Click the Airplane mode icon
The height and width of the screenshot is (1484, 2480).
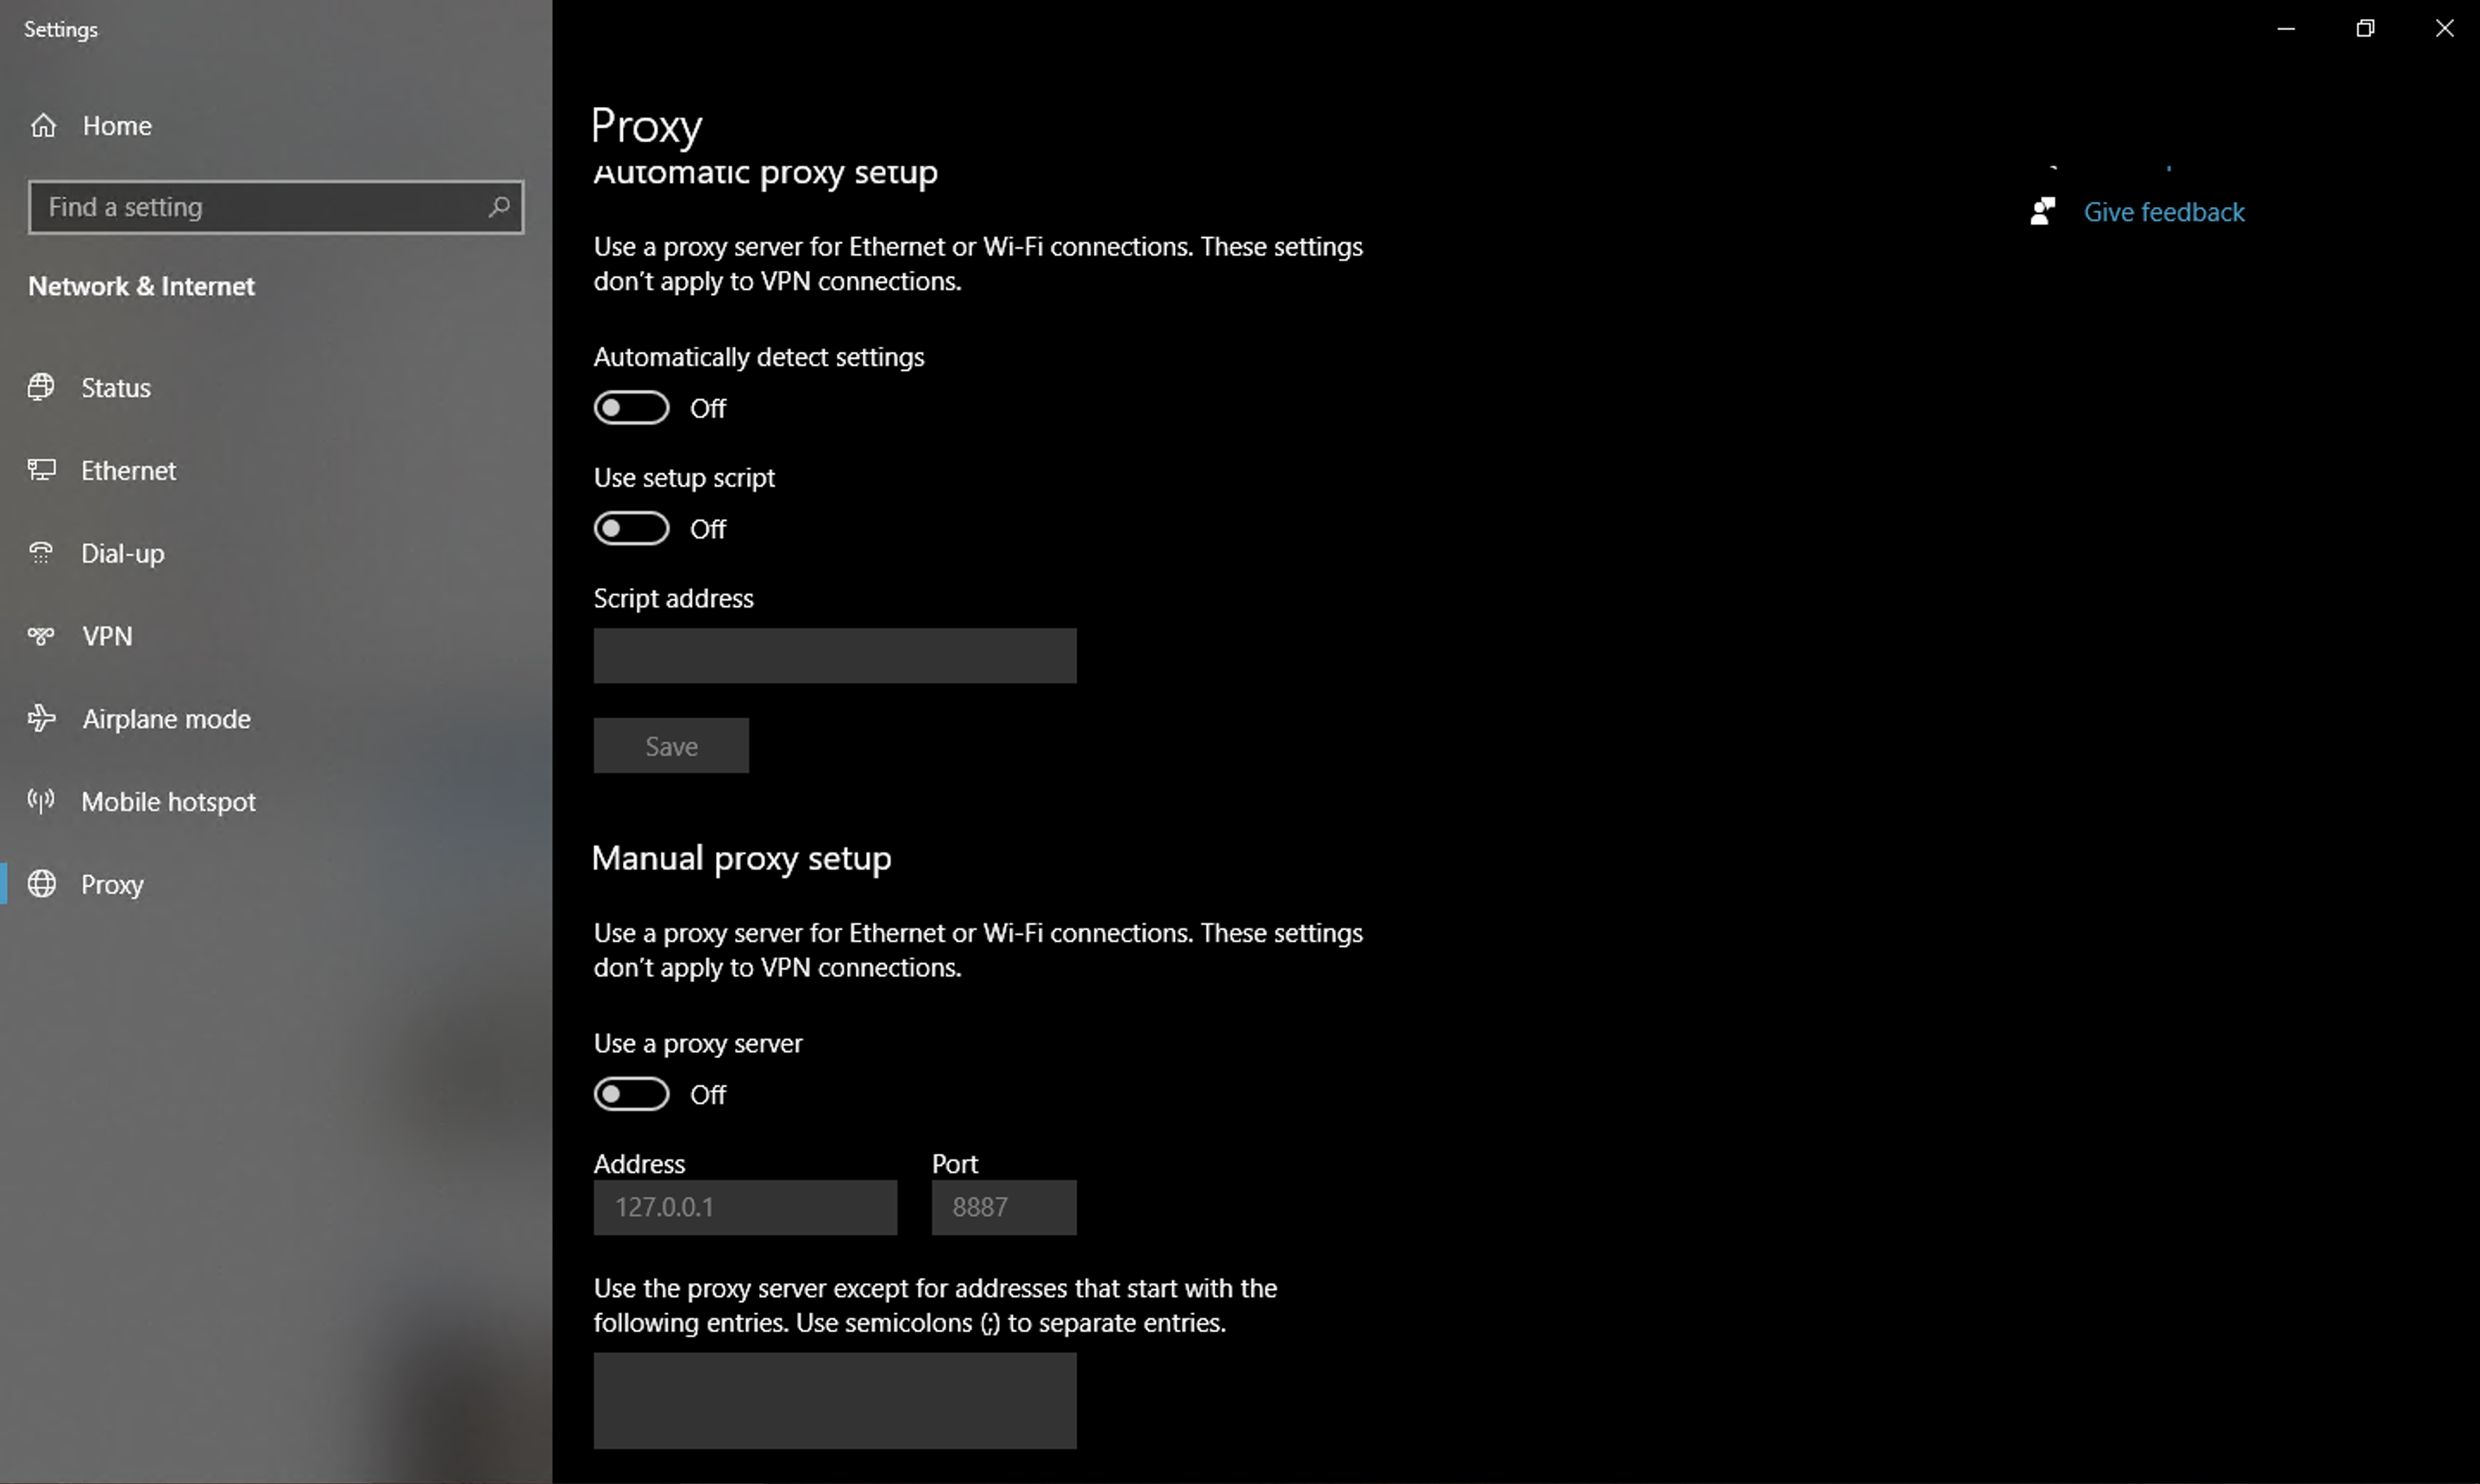click(41, 718)
